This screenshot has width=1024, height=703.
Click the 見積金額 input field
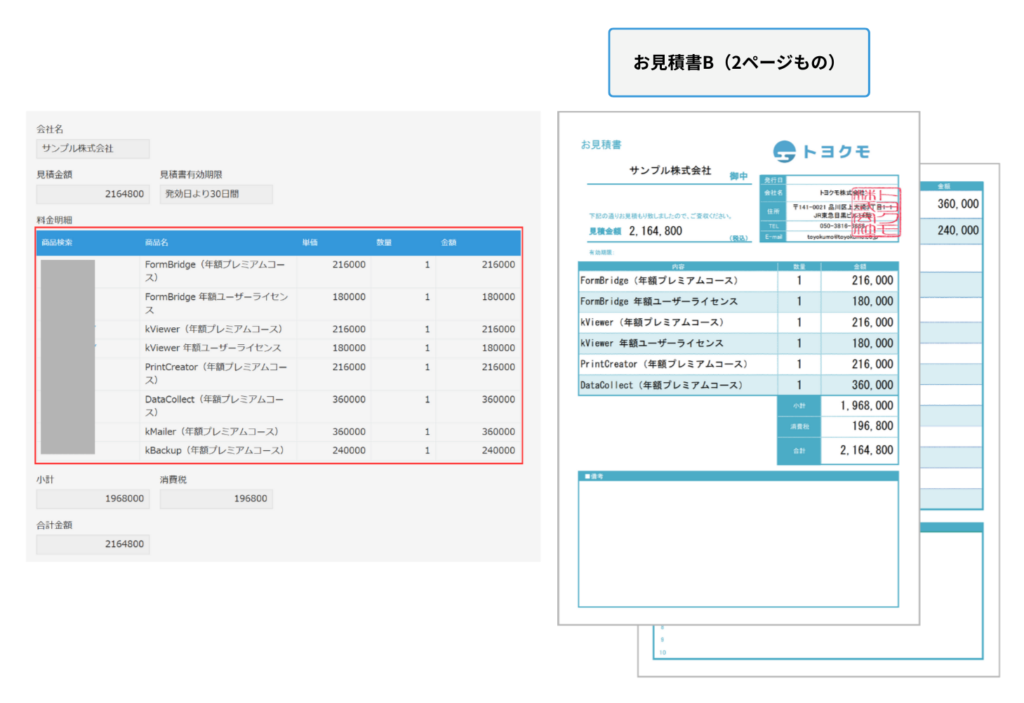[93, 194]
